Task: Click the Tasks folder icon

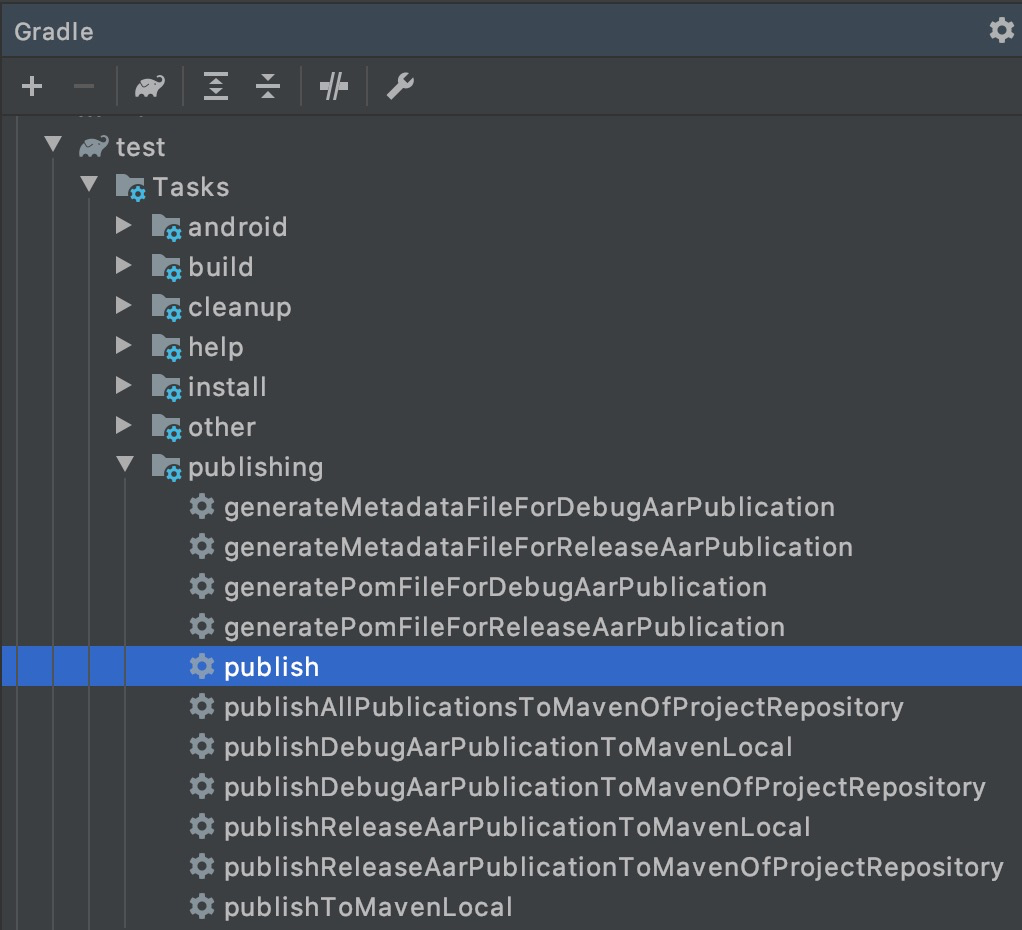Action: click(x=130, y=188)
